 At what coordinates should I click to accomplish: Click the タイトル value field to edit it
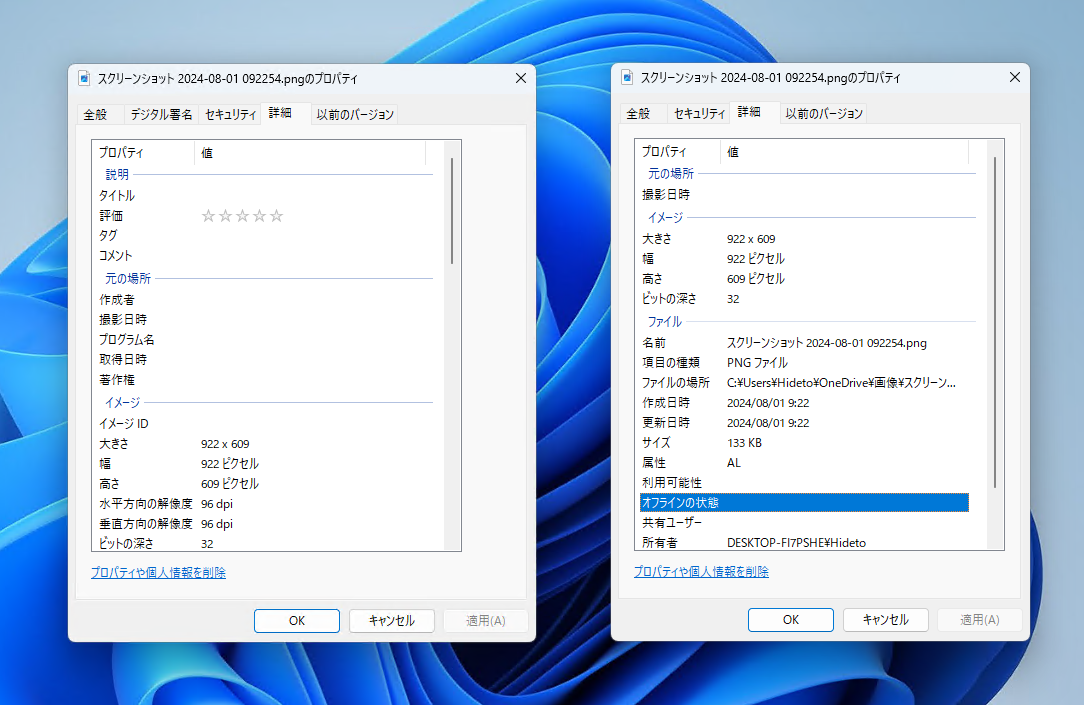(x=310, y=195)
